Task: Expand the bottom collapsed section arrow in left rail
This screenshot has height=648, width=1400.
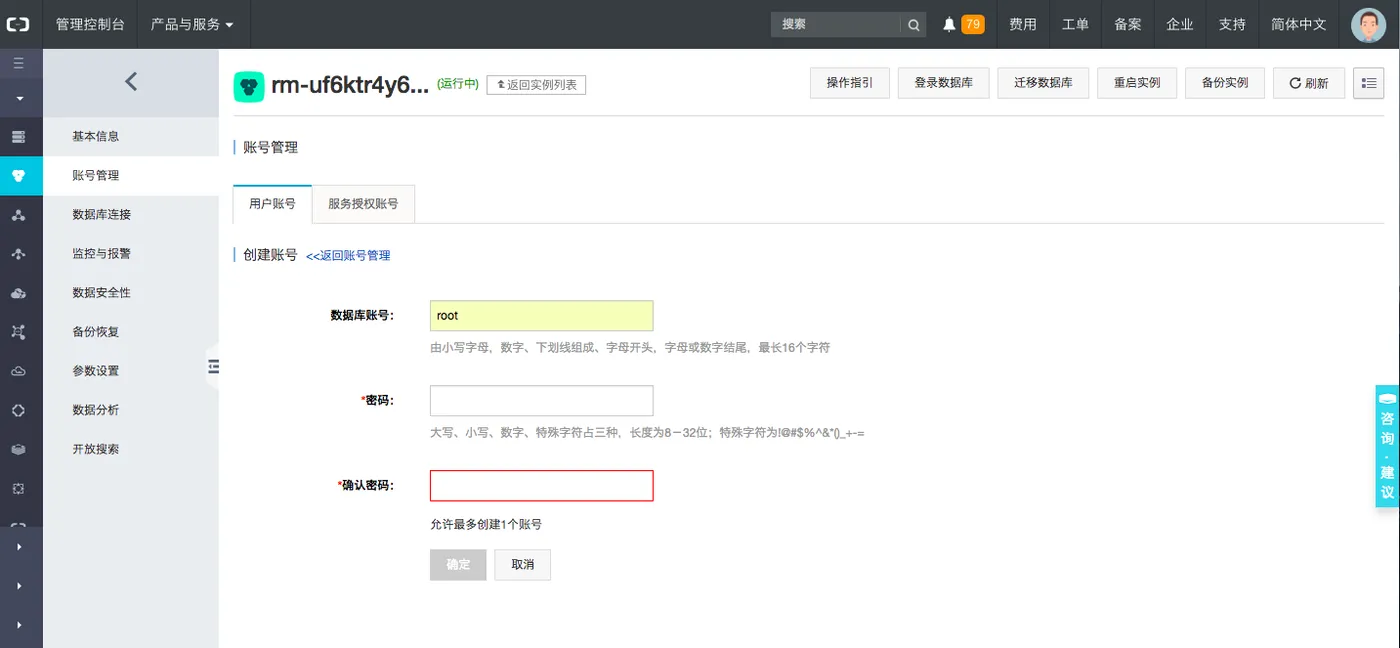Action: pyautogui.click(x=19, y=625)
